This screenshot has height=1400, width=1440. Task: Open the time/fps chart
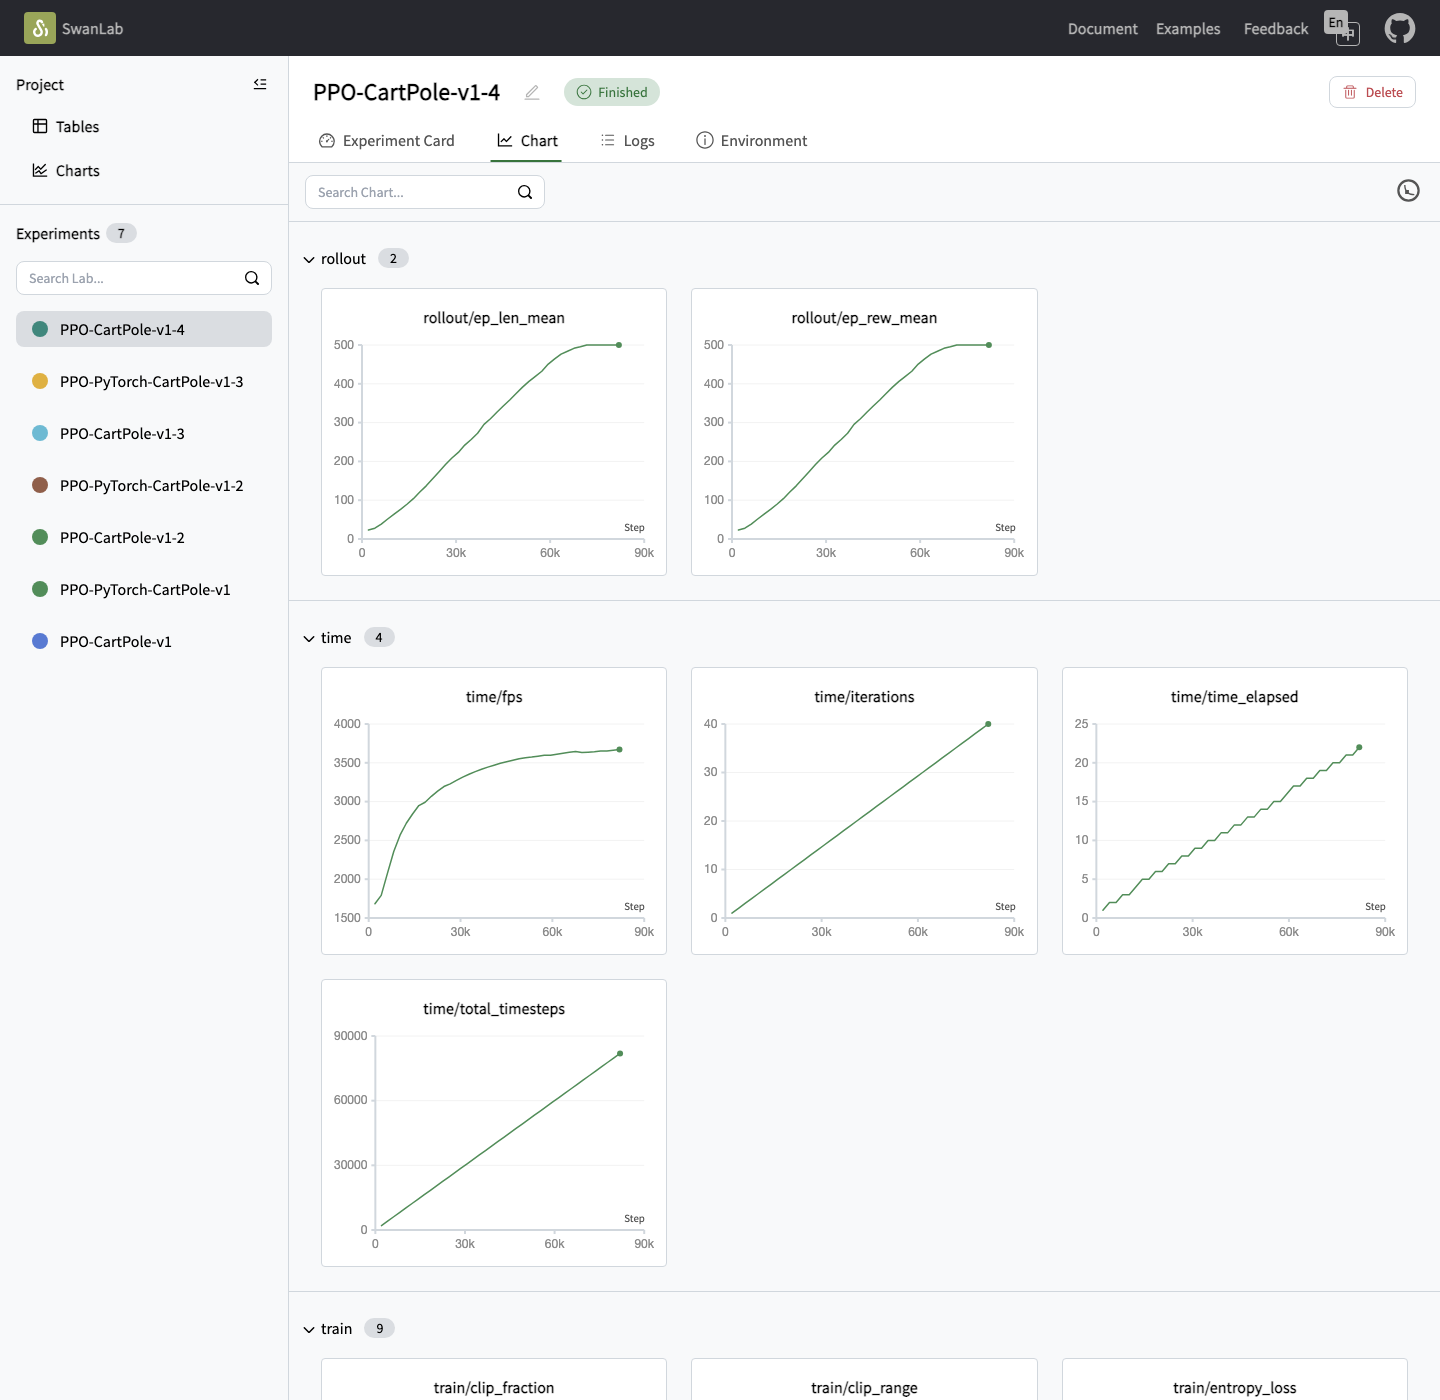click(x=494, y=811)
